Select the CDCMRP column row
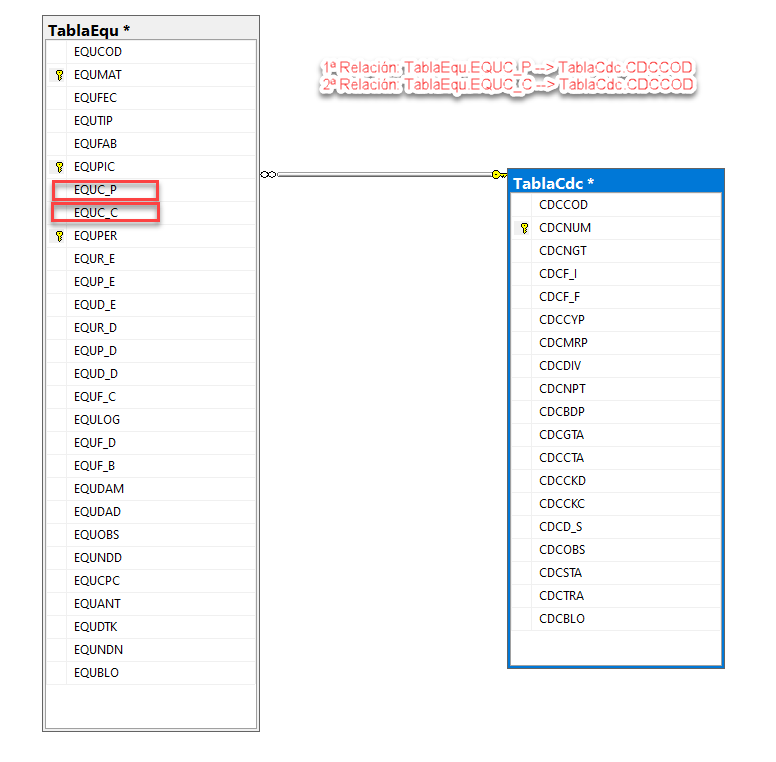This screenshot has width=776, height=762. [x=616, y=343]
